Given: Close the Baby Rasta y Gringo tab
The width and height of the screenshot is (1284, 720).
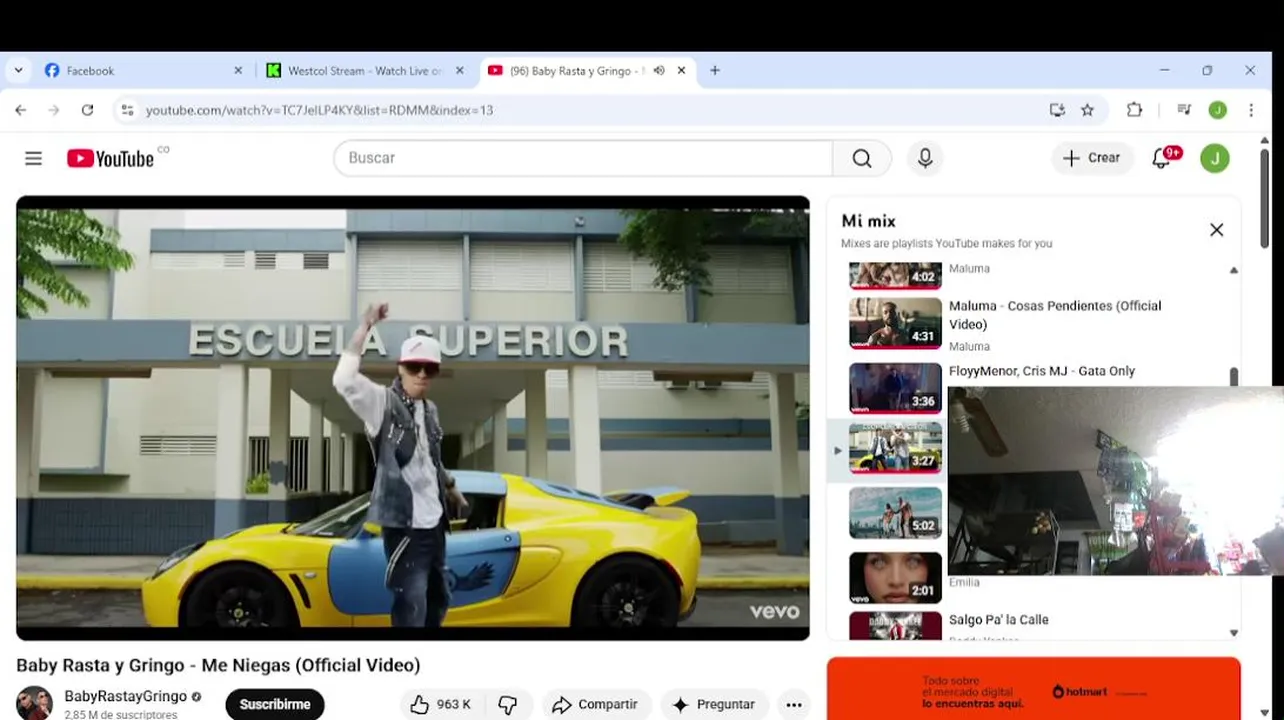Looking at the screenshot, I should tap(681, 71).
